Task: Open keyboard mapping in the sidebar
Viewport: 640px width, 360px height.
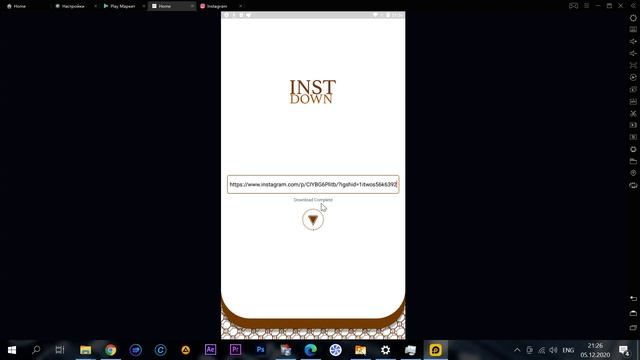Action: coord(633,29)
